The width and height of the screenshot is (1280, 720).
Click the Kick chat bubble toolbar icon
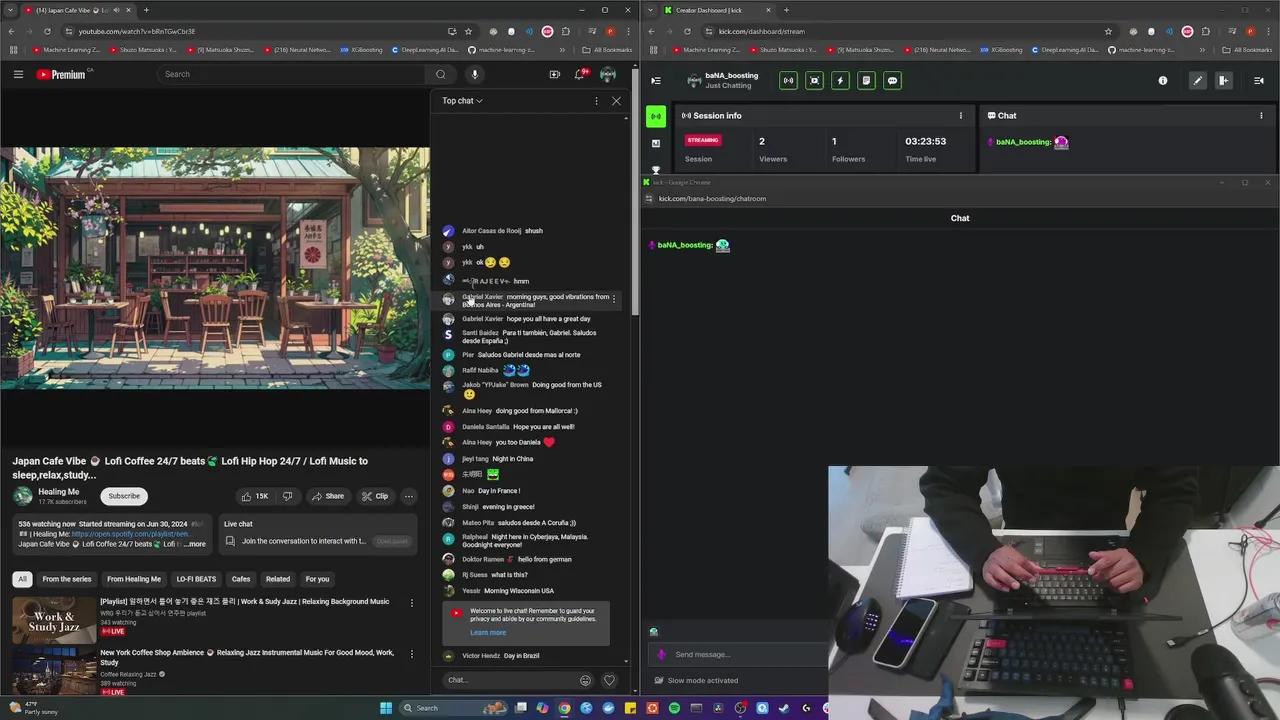[x=892, y=81]
